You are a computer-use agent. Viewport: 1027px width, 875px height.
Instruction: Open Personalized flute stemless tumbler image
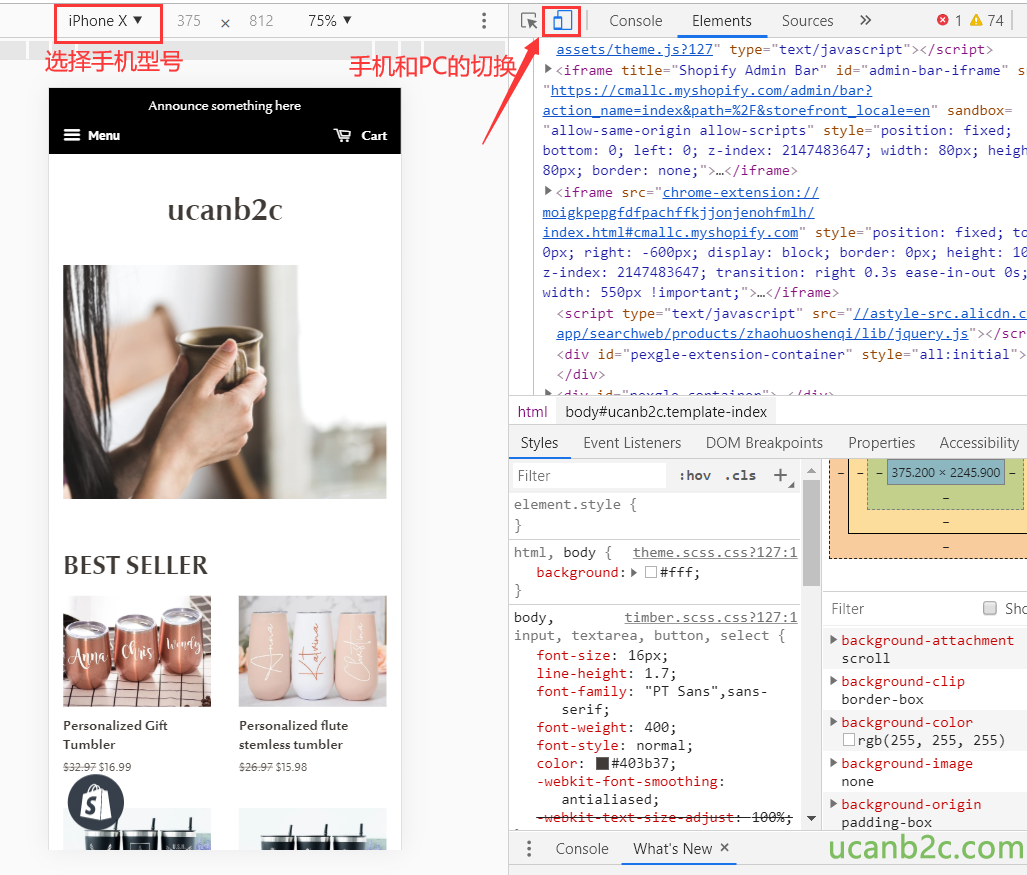click(312, 651)
